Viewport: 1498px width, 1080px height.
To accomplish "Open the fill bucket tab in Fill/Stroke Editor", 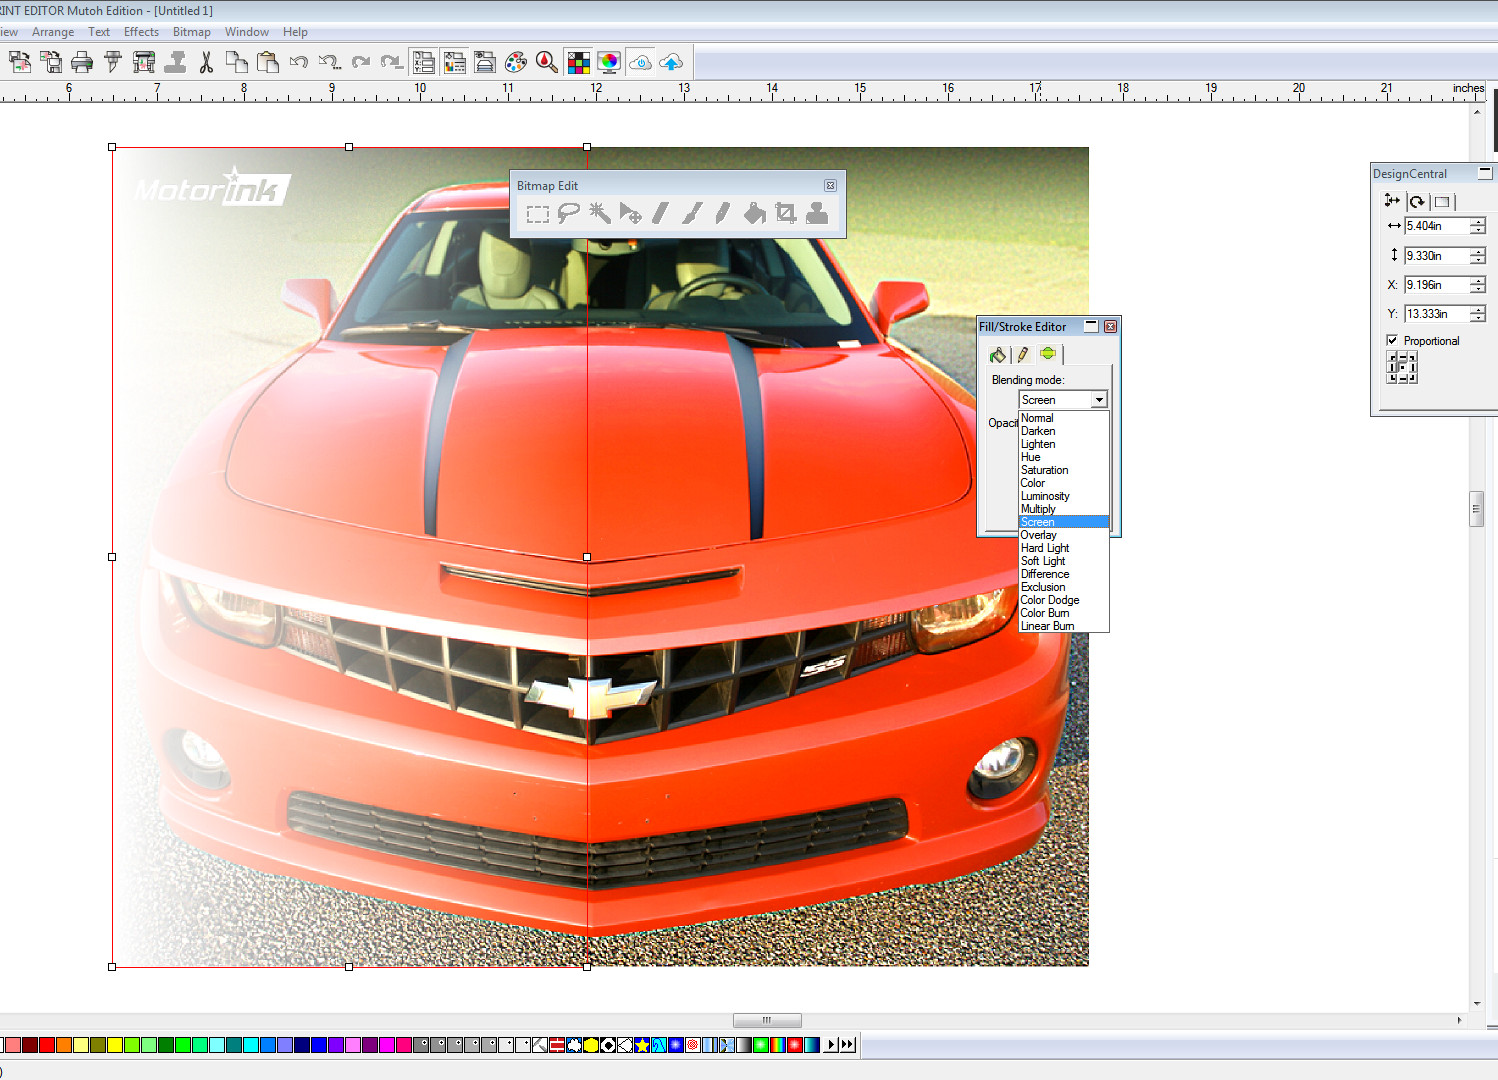I will click(998, 355).
